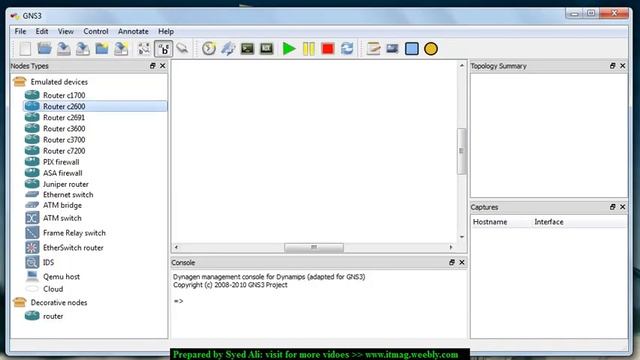This screenshot has width=640, height=360.
Task: Click the Add a note icon
Action: point(373,49)
